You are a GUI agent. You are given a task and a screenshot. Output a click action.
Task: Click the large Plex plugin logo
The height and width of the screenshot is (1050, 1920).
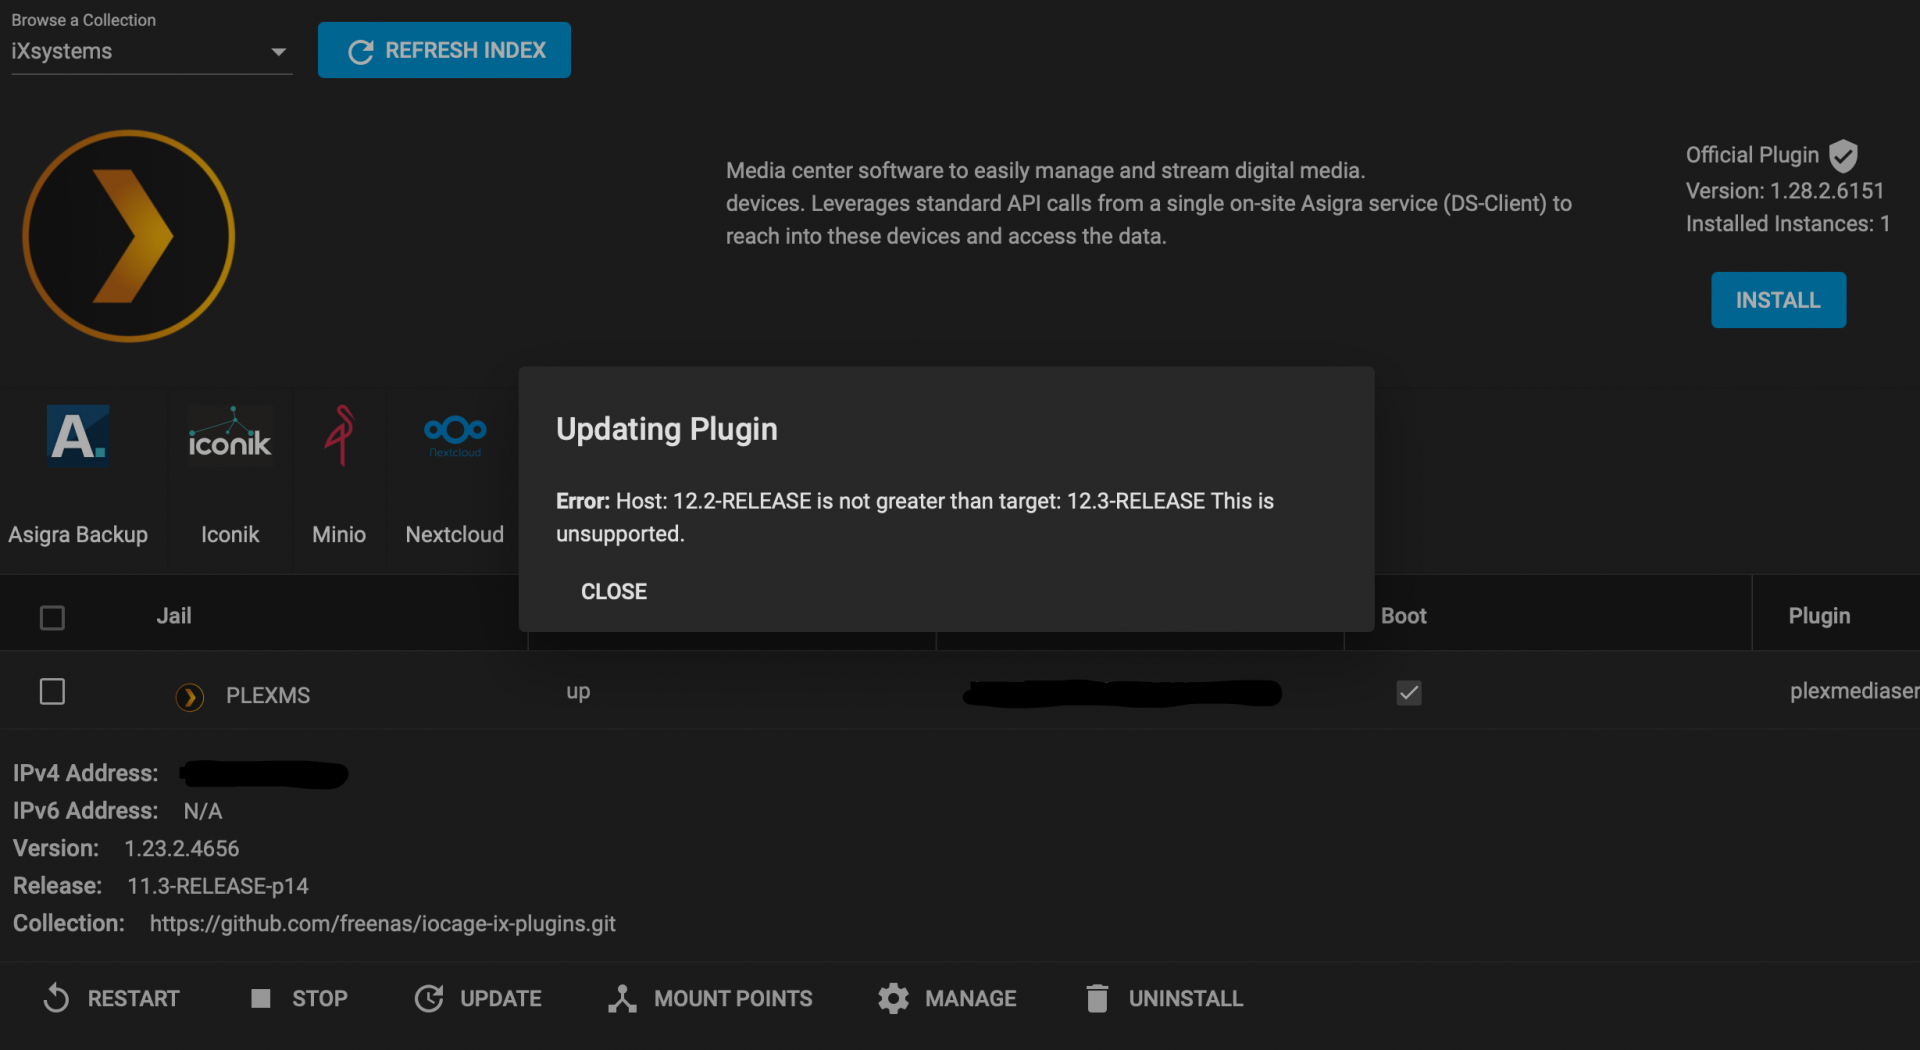(x=128, y=236)
